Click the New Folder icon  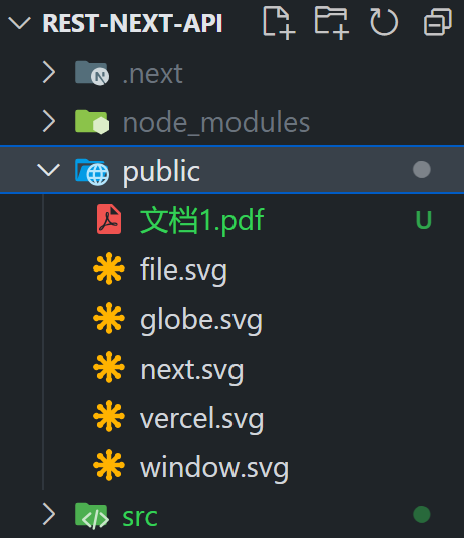332,23
